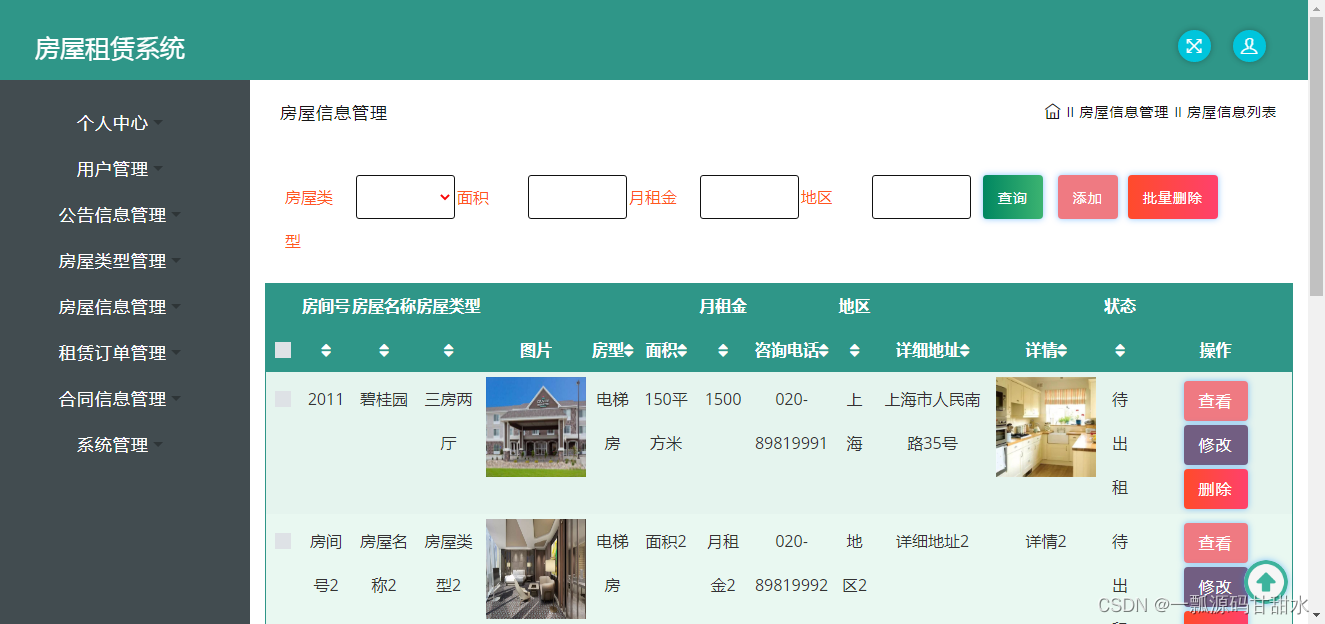Open the 房屋信息列表 breadcrumb link
Image resolution: width=1325 pixels, height=624 pixels.
1234,112
